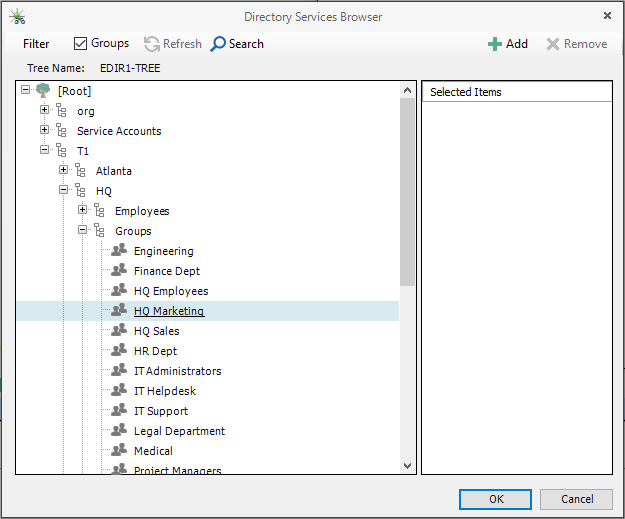Collapse the T1 node
This screenshot has height=519, width=625.
point(45,151)
